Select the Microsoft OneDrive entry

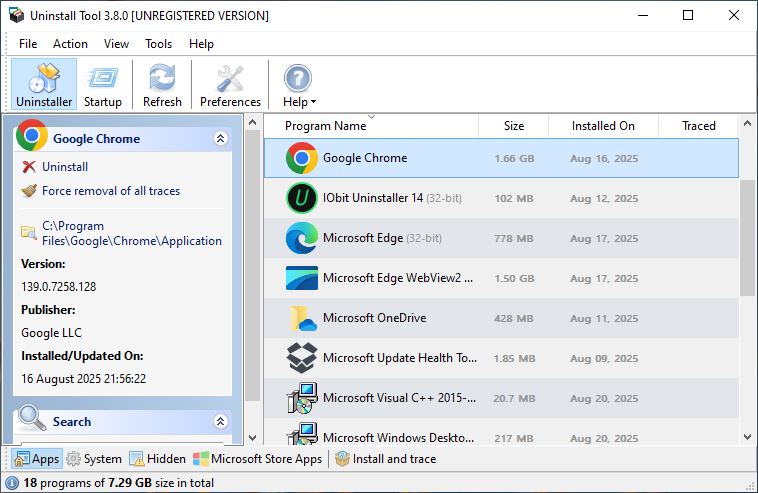tap(375, 318)
